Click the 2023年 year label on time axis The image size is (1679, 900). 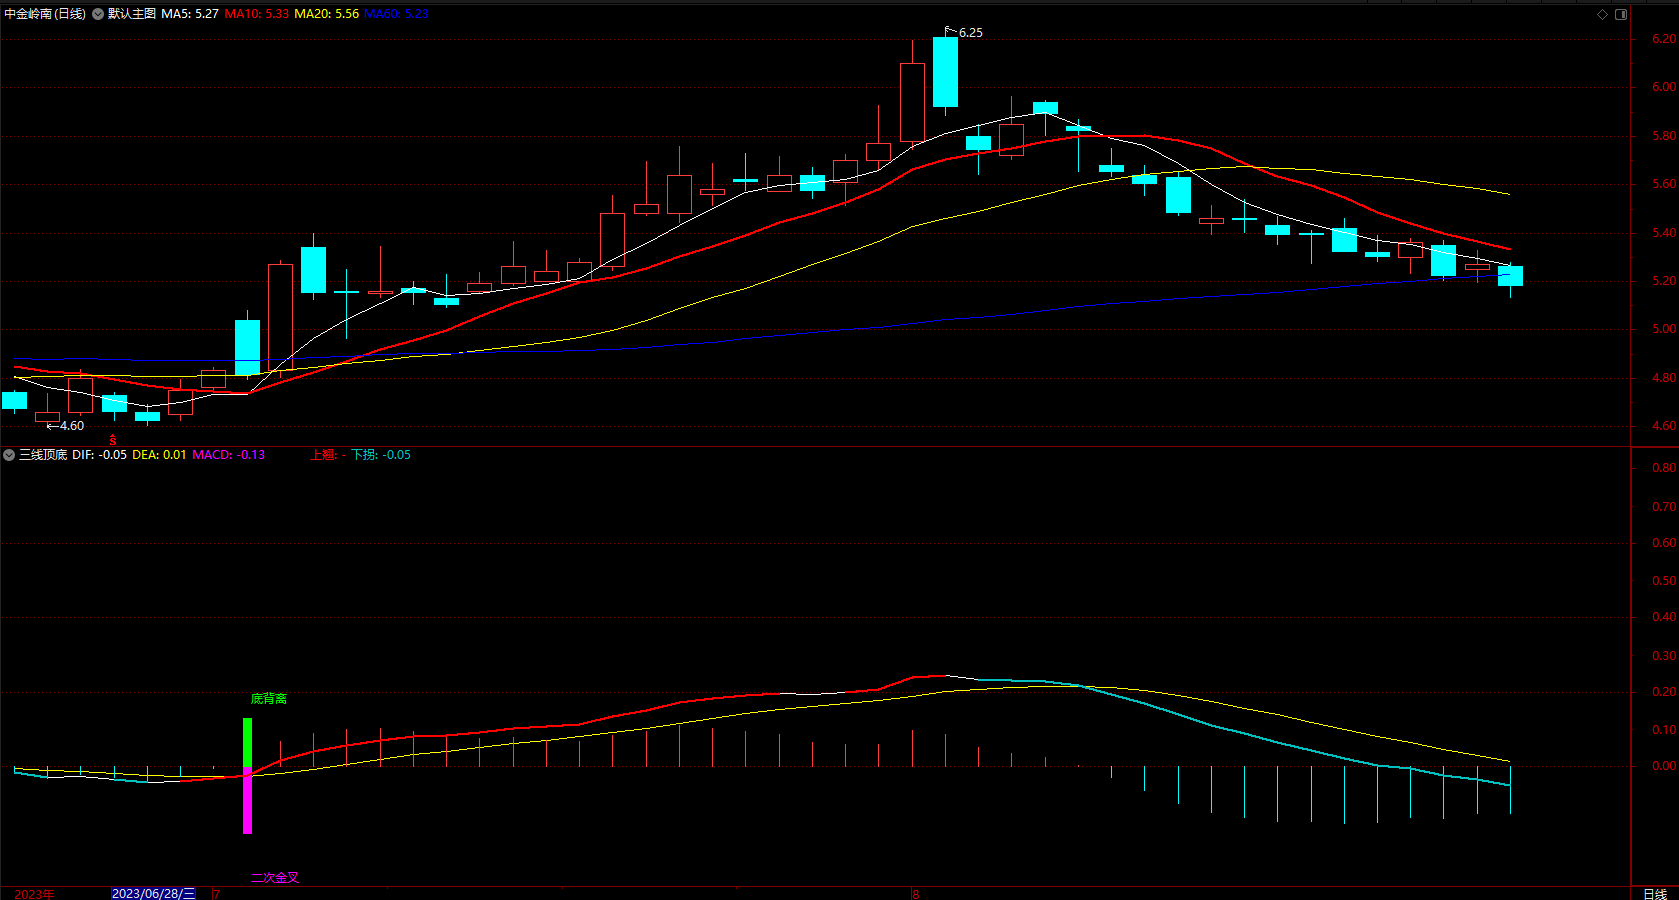pos(34,894)
